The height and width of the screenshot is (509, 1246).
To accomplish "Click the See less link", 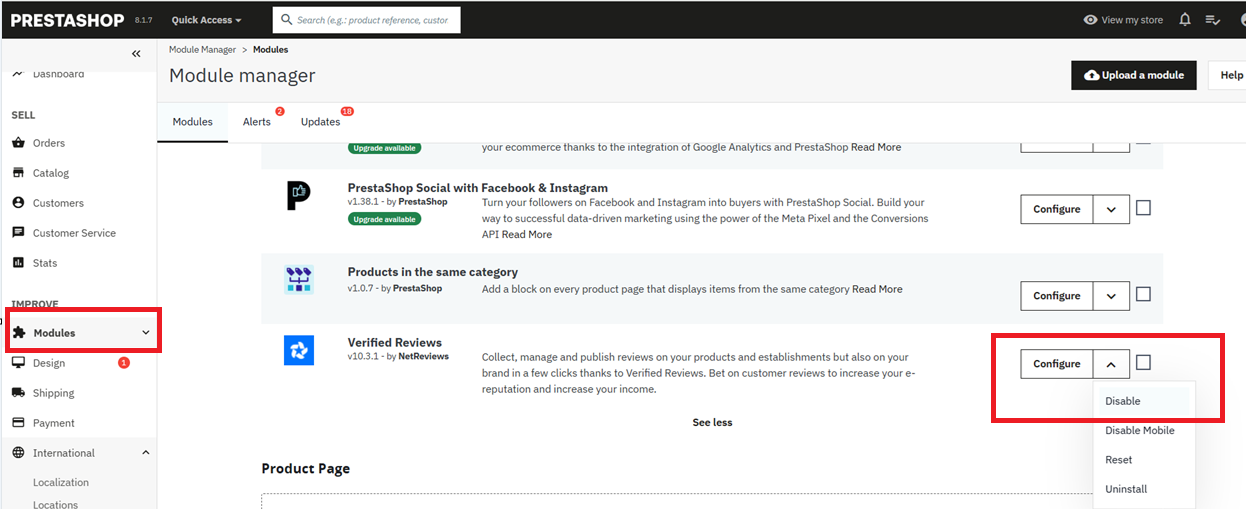I will (712, 422).
